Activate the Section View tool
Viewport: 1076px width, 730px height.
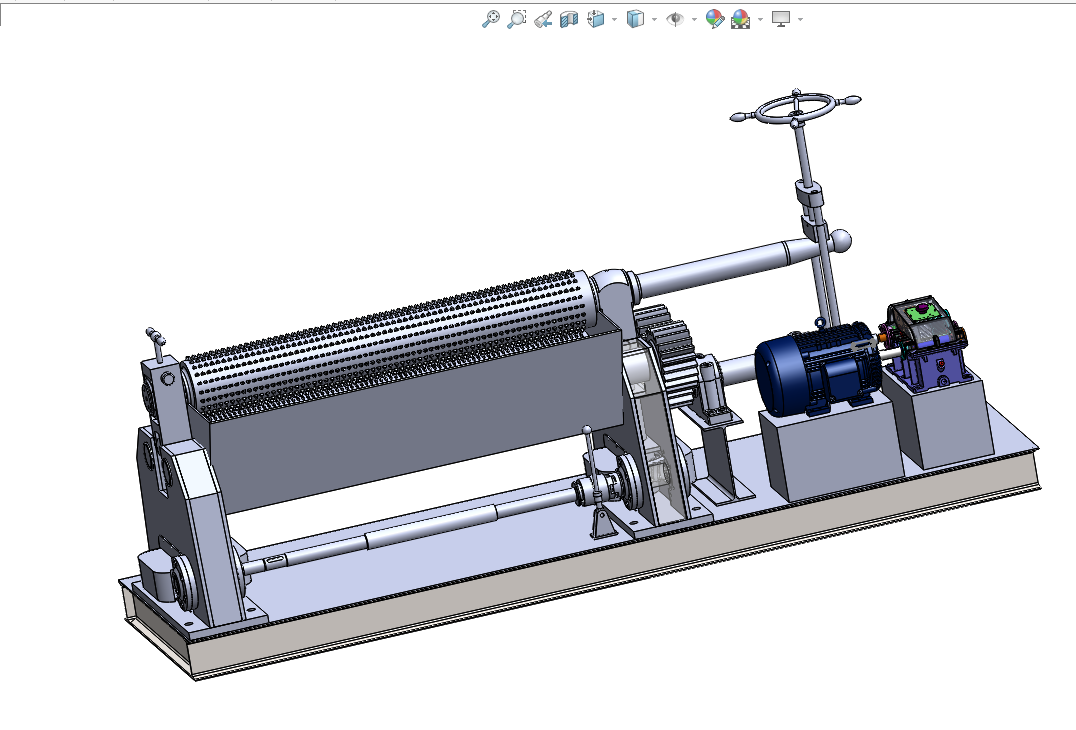click(569, 19)
